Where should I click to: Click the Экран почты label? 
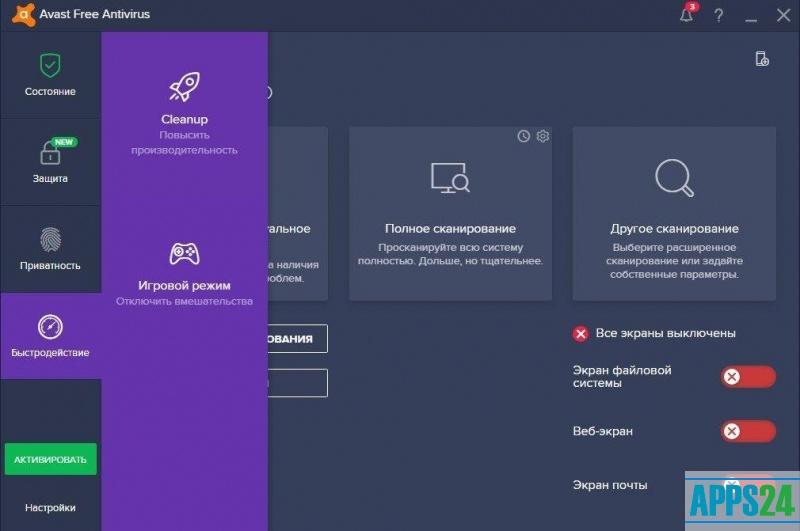(610, 485)
